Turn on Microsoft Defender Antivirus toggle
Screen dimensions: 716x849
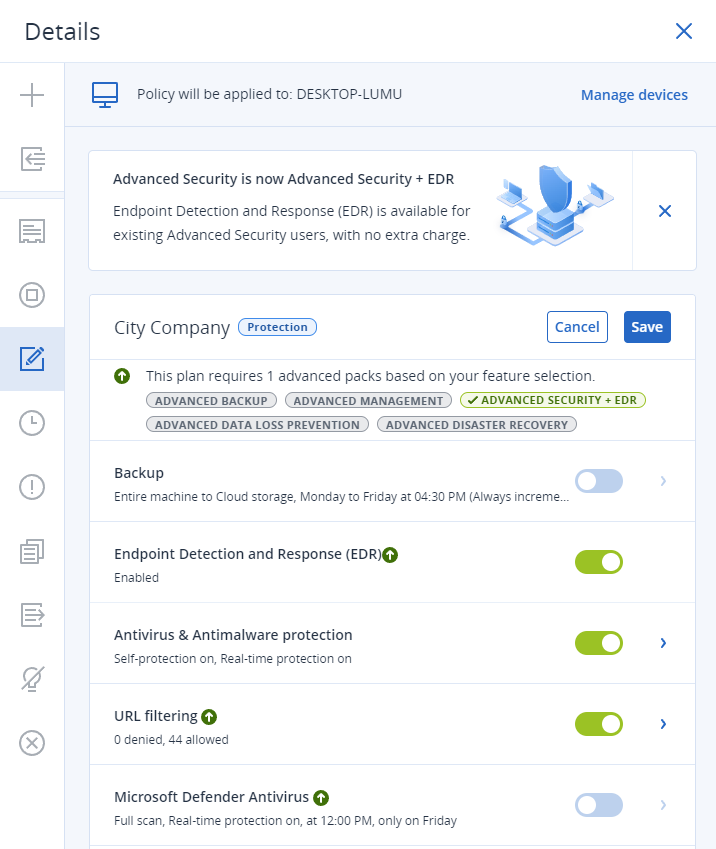point(598,805)
